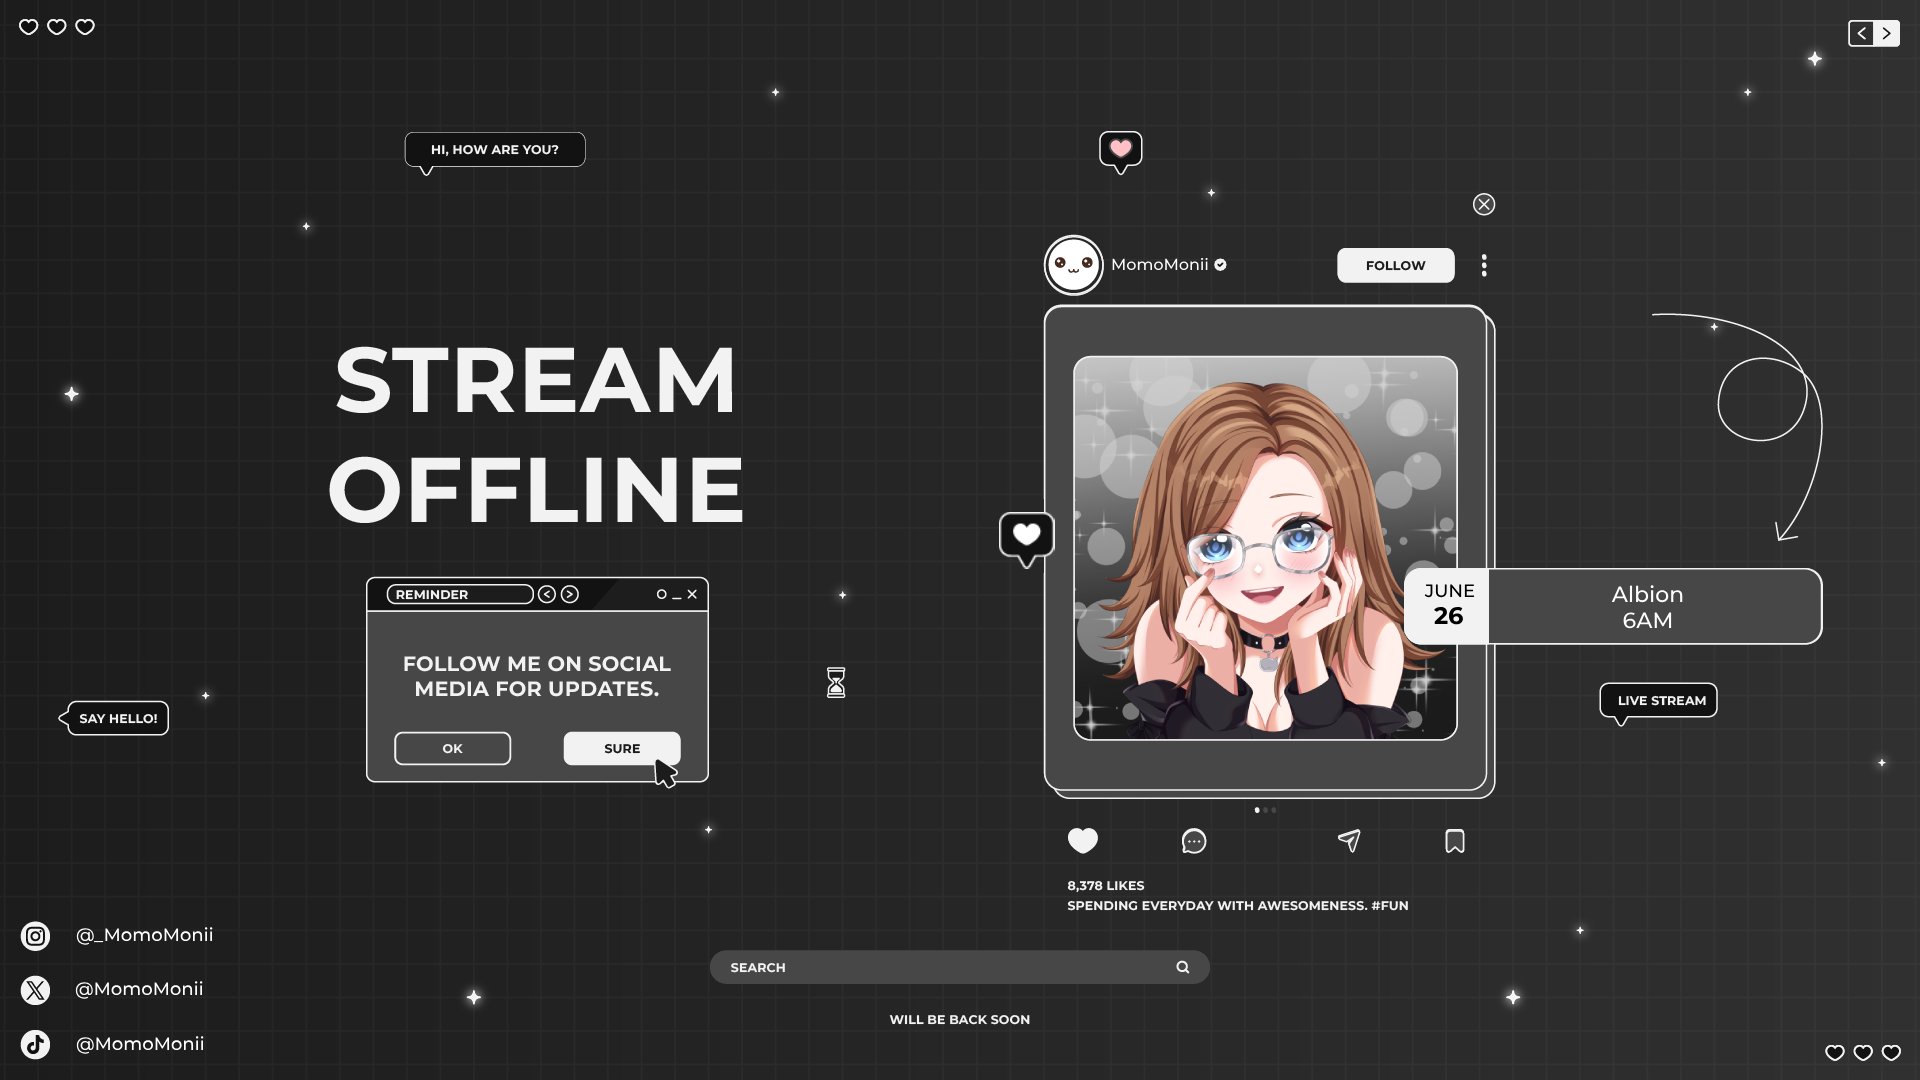Screen dimensions: 1920x1080
Task: Click the pink heart speech bubble
Action: click(1121, 152)
